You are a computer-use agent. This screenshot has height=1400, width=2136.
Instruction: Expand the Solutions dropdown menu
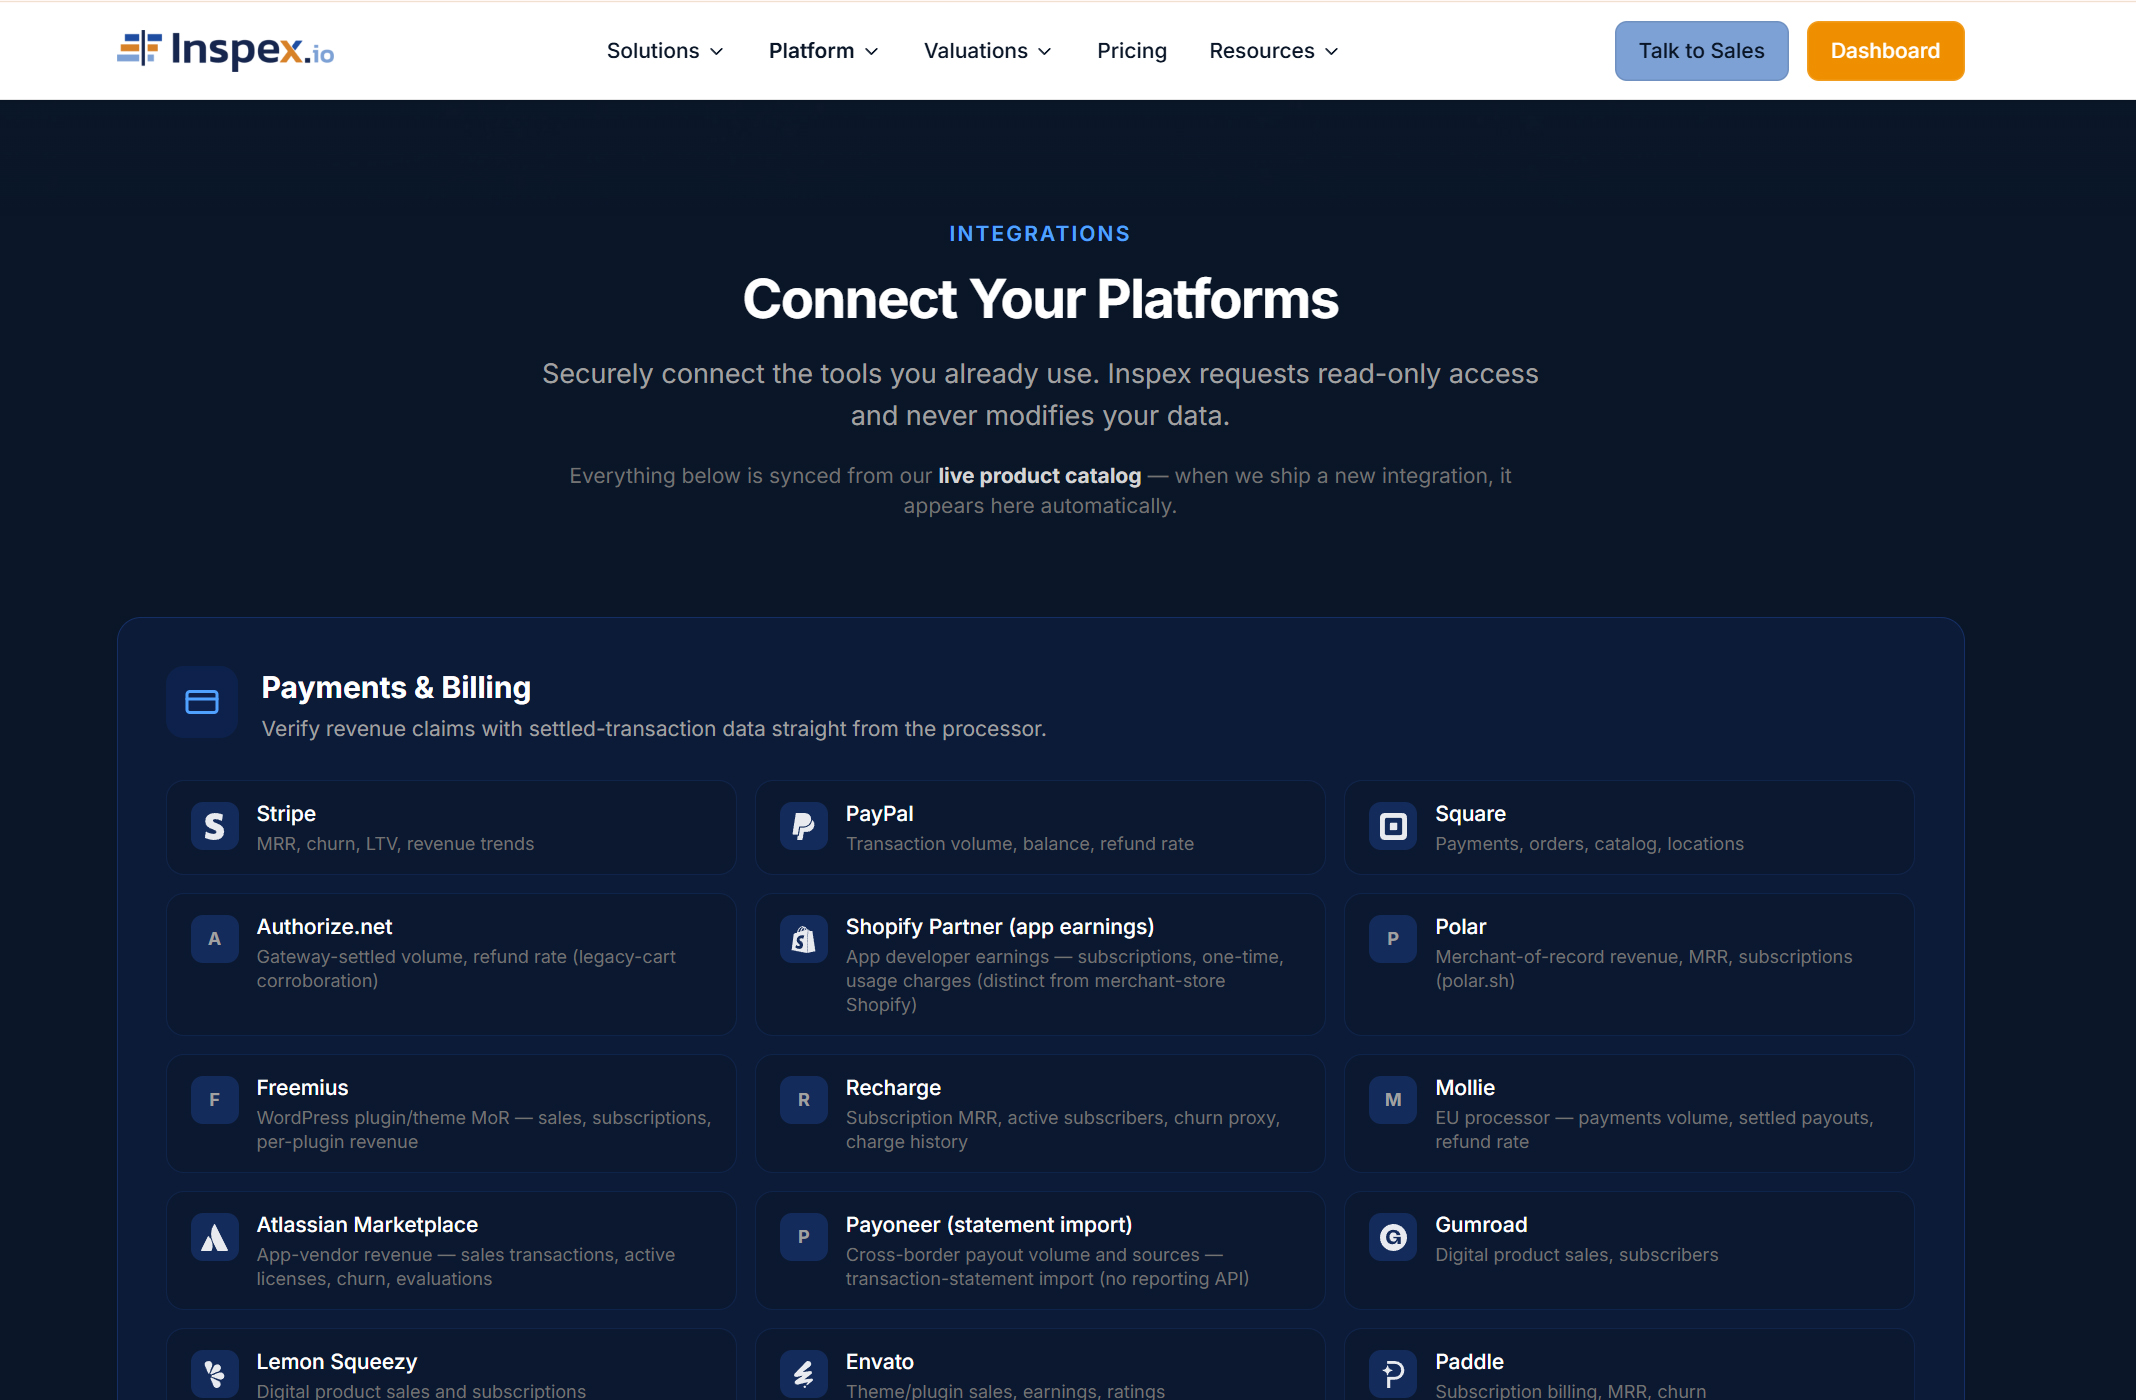click(665, 51)
